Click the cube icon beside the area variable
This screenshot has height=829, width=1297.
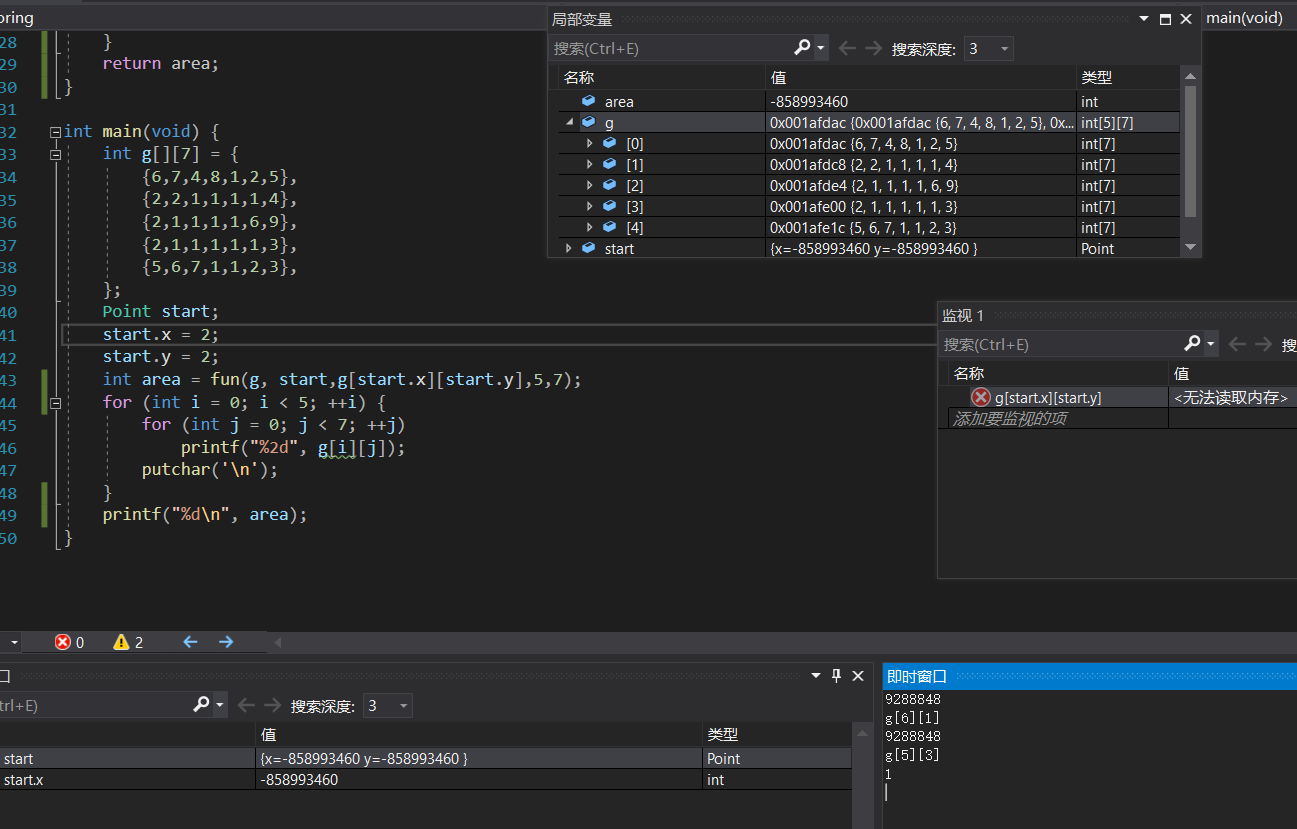pyautogui.click(x=588, y=101)
